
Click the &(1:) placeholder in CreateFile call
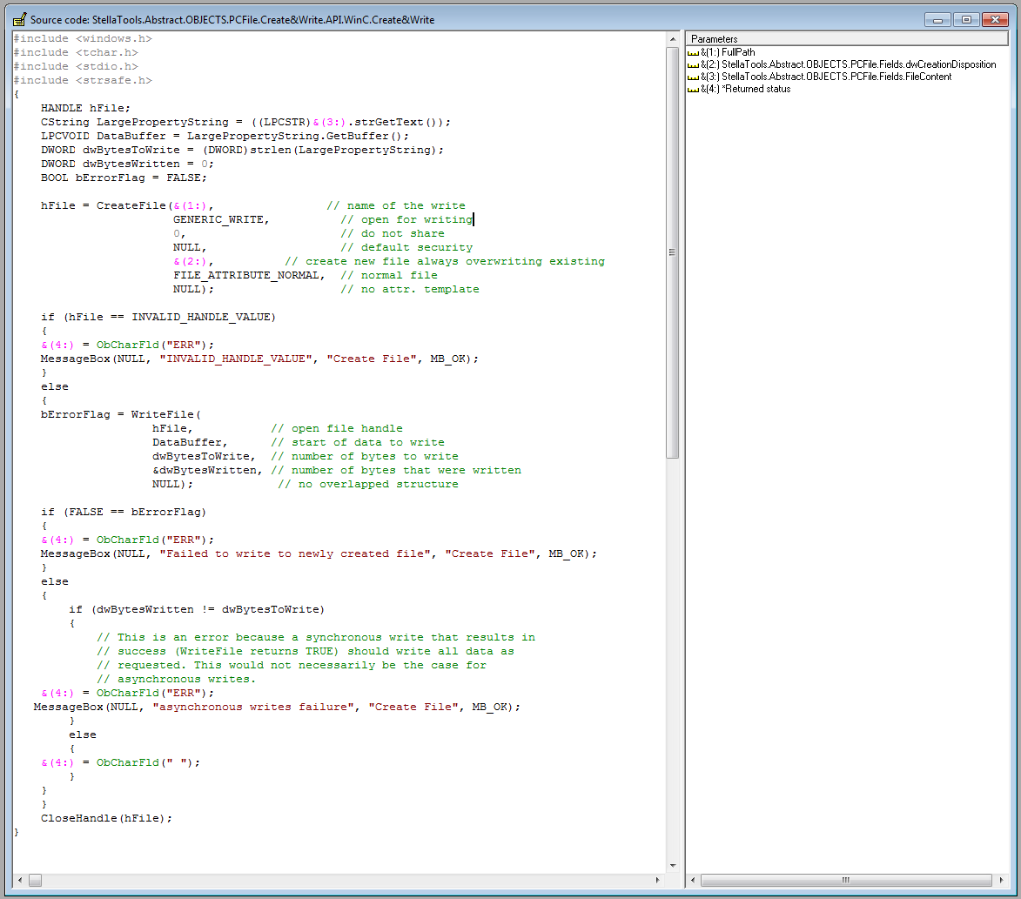point(190,206)
